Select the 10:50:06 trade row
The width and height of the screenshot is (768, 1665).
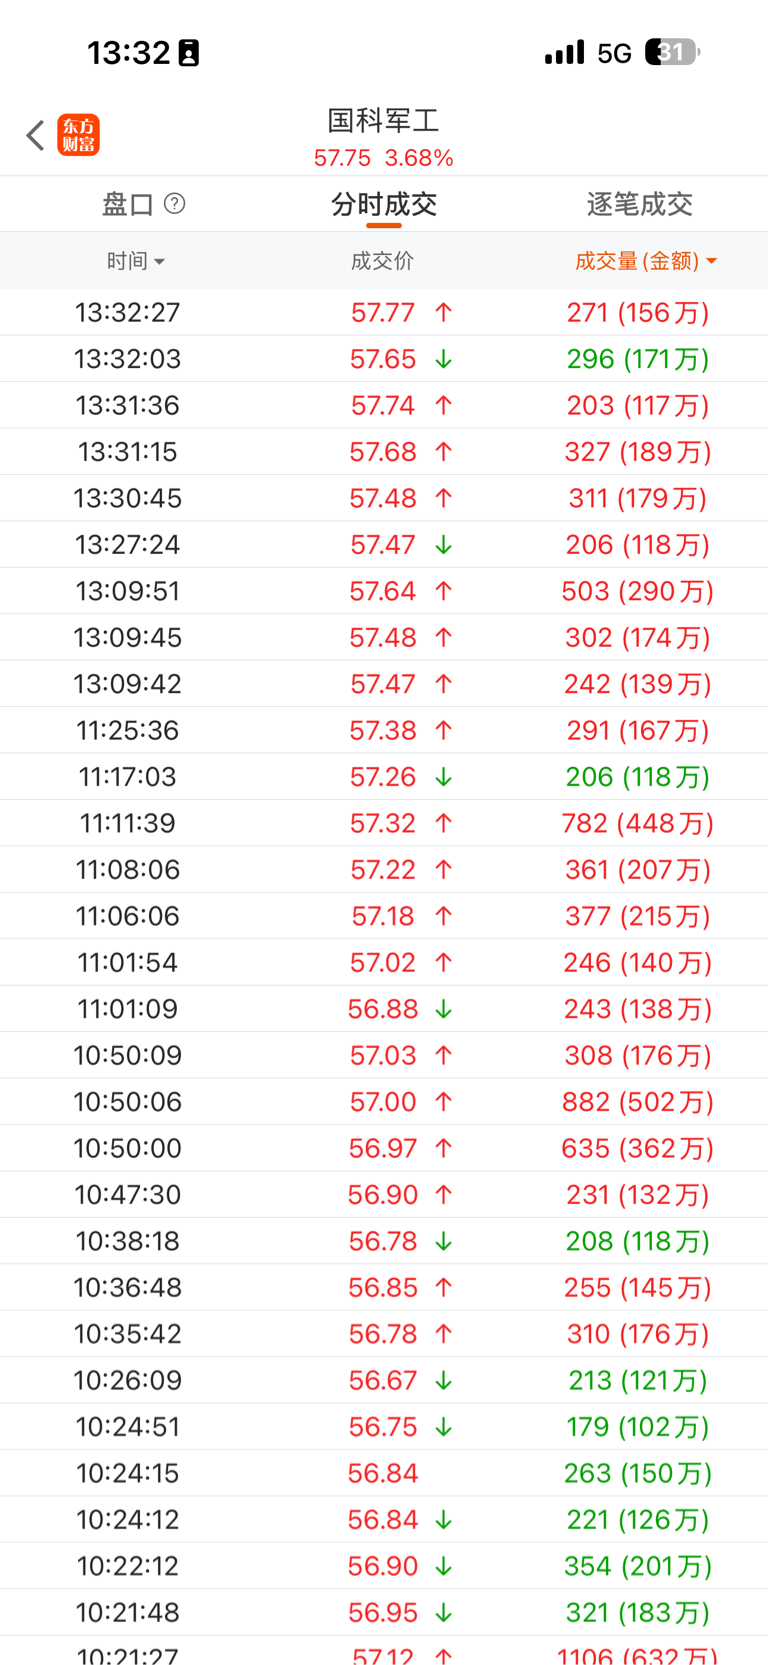384,1102
